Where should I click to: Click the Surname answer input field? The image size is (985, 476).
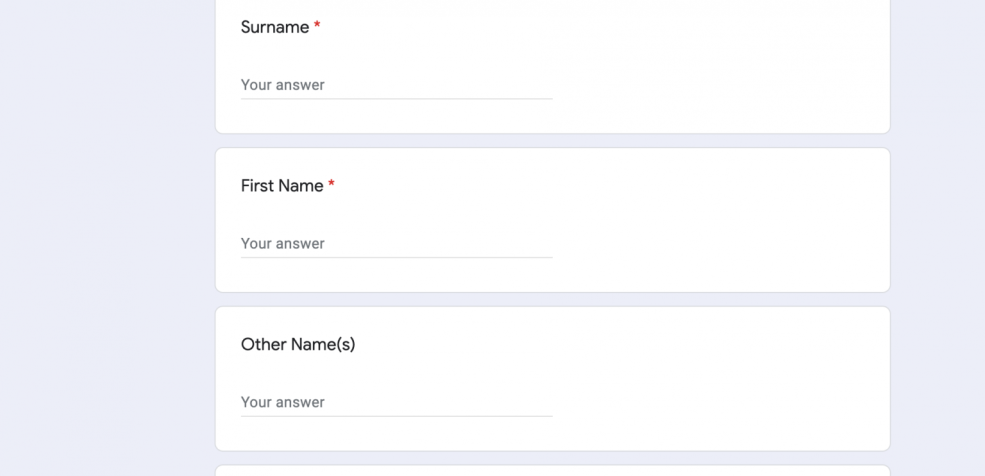coord(396,85)
